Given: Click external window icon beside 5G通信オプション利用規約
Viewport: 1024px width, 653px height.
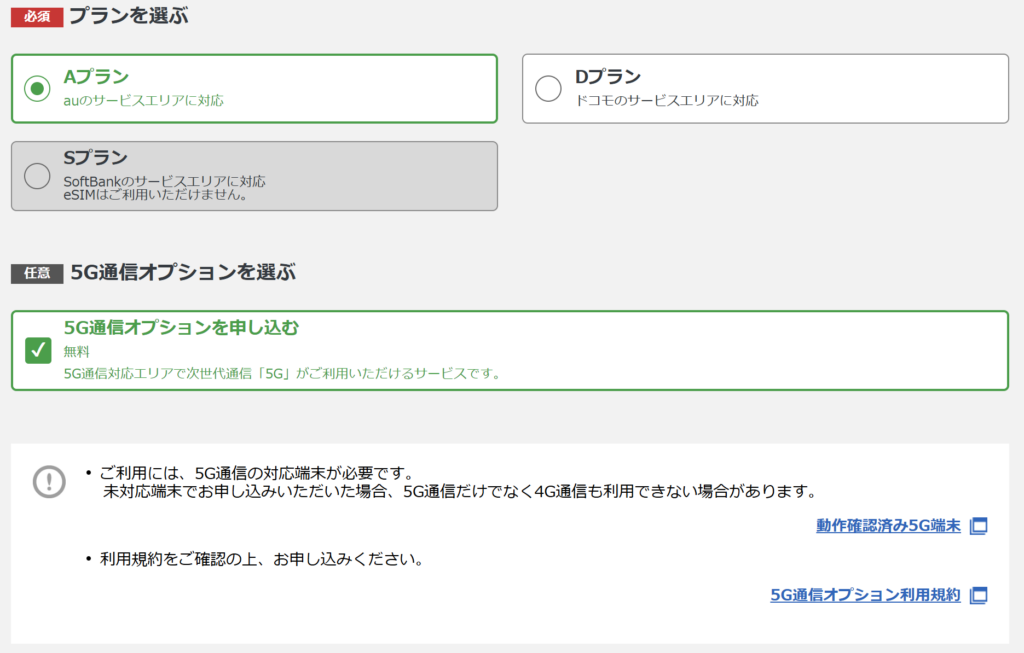Looking at the screenshot, I should [x=978, y=595].
